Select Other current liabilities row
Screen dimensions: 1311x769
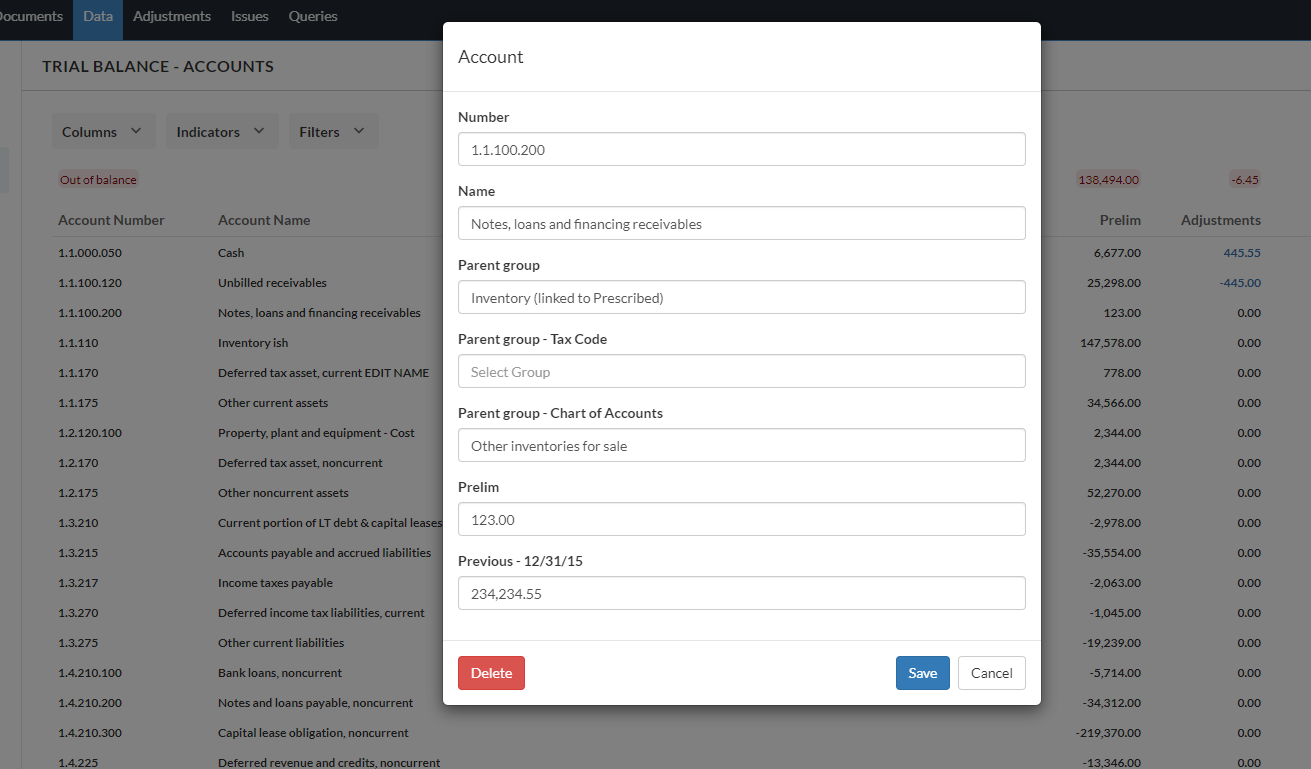pos(281,643)
